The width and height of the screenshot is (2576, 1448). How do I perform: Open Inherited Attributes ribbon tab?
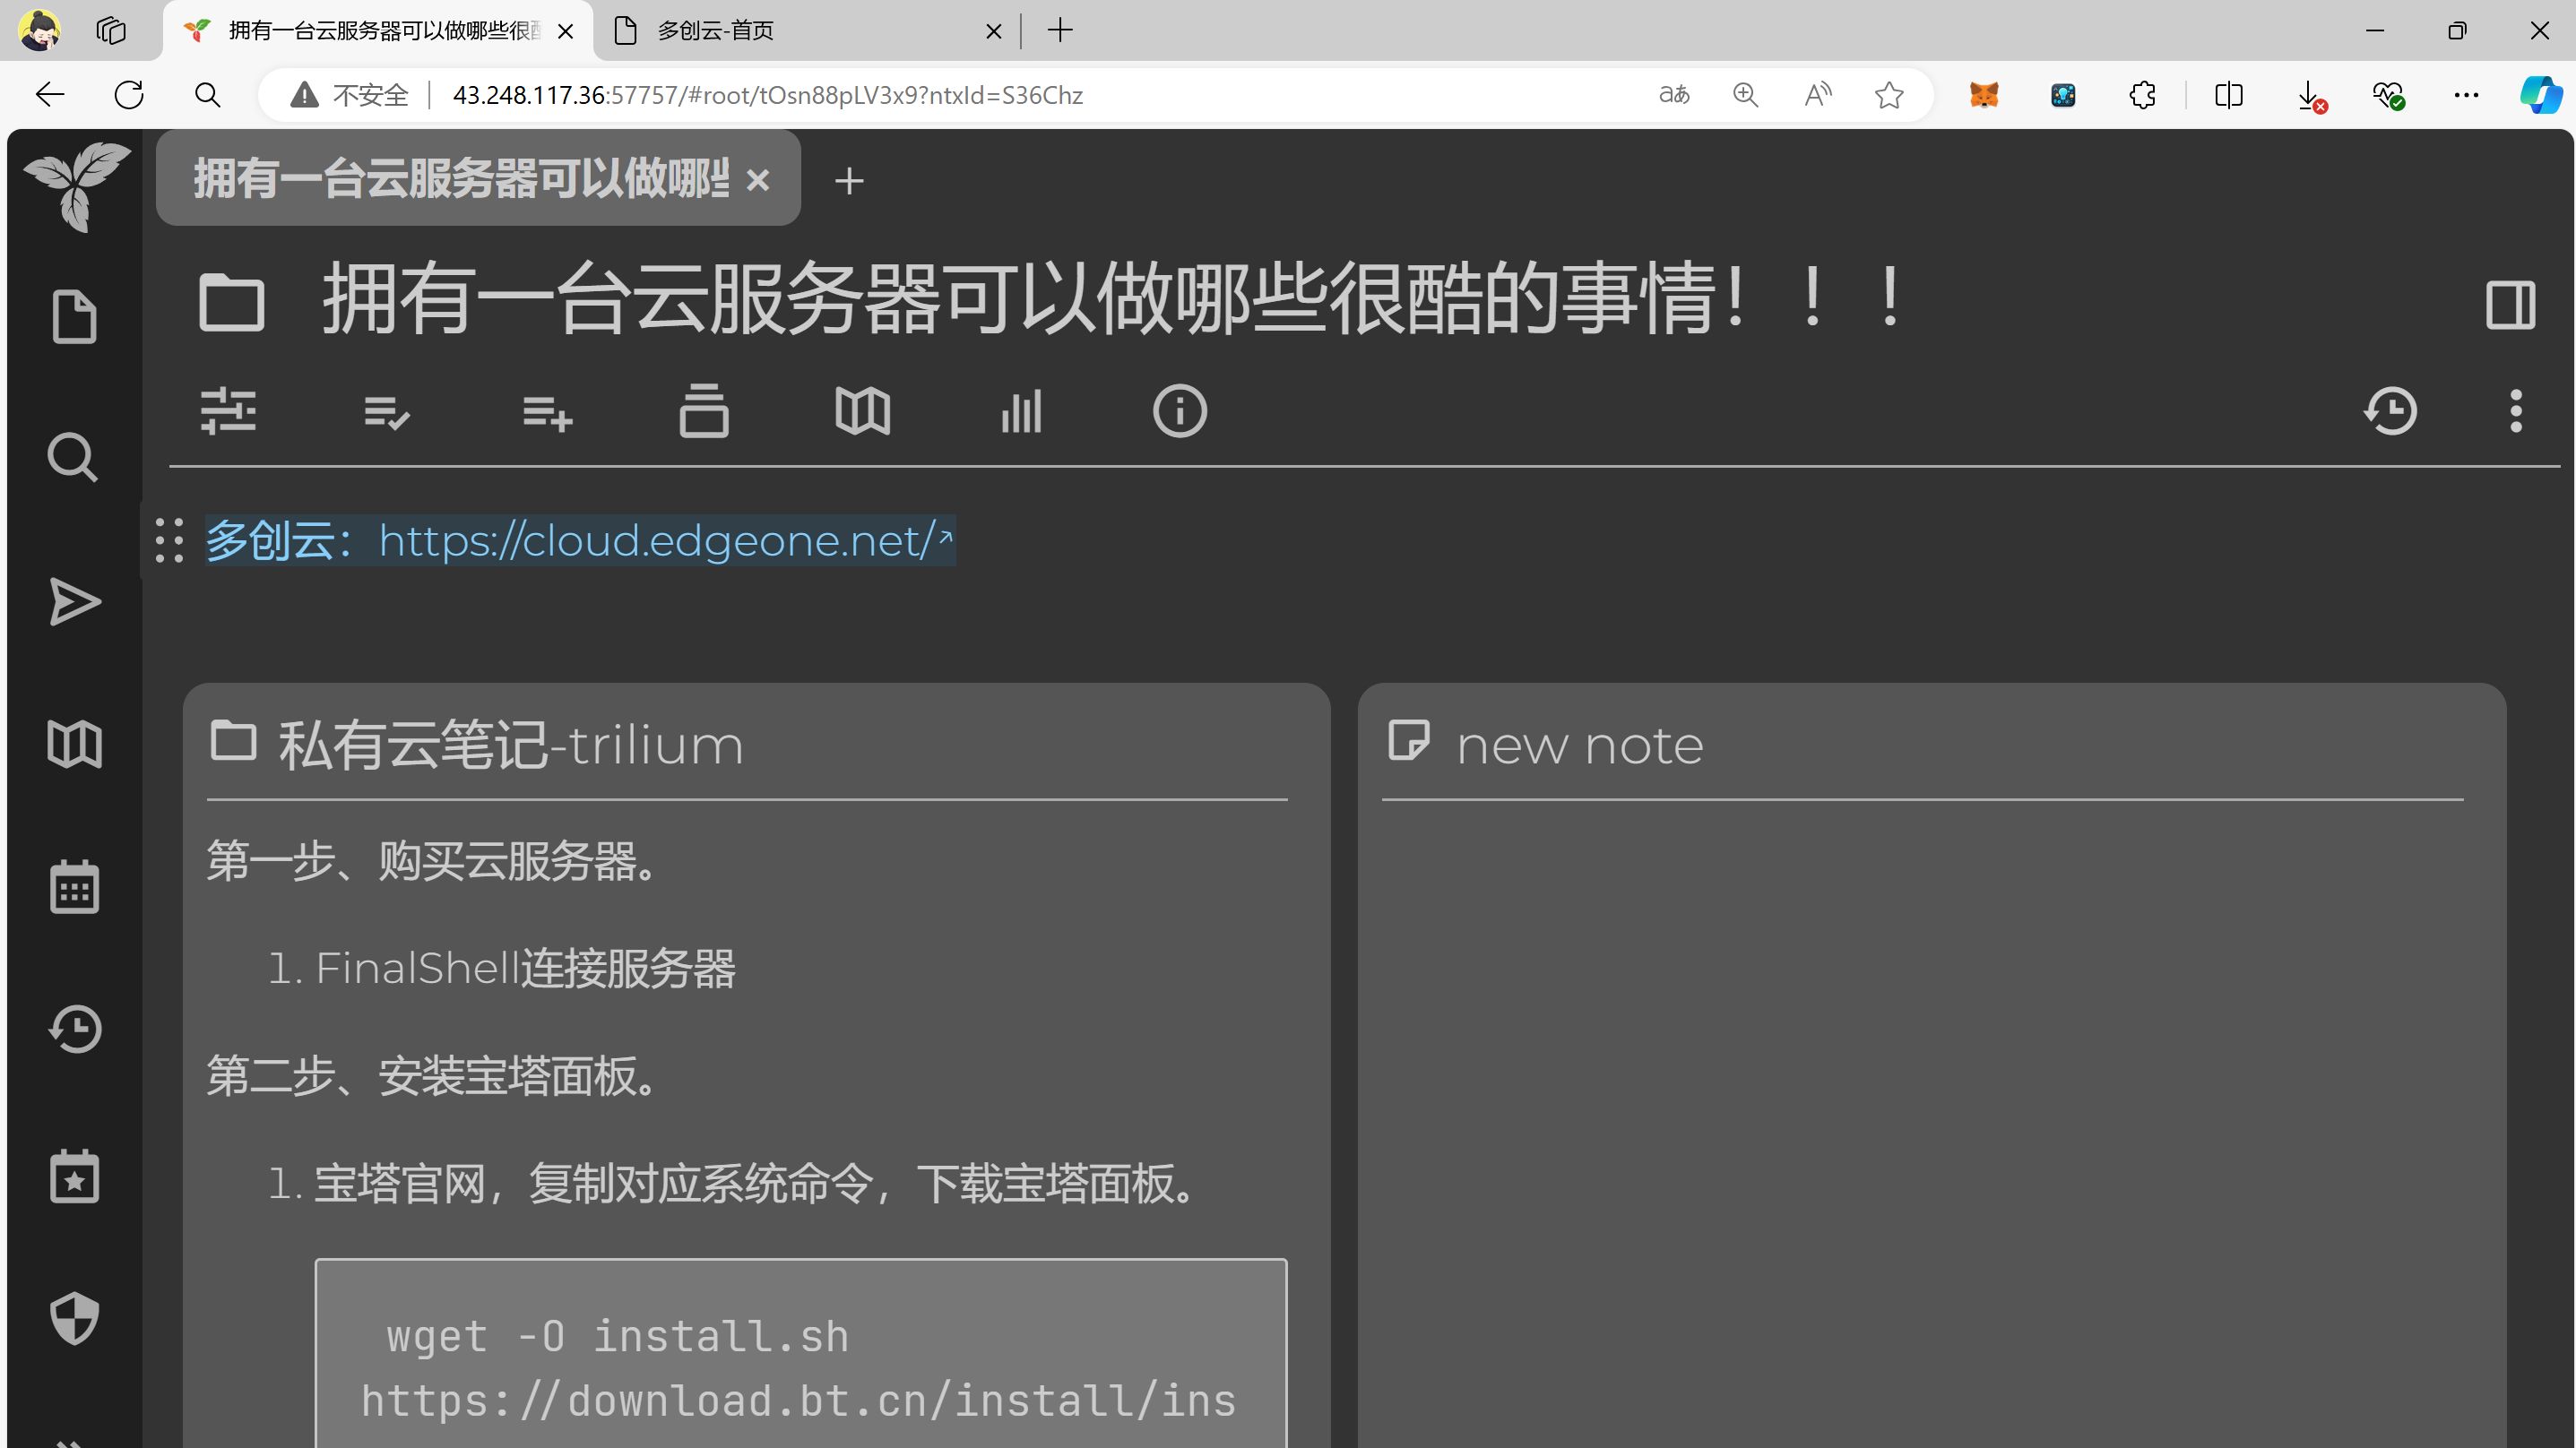[x=546, y=411]
